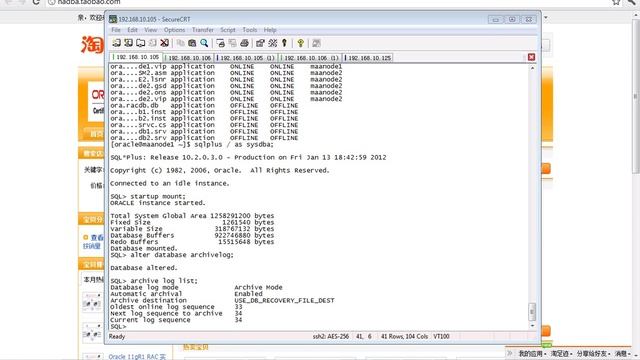Click the Paste clipboard icon

pos(192,43)
